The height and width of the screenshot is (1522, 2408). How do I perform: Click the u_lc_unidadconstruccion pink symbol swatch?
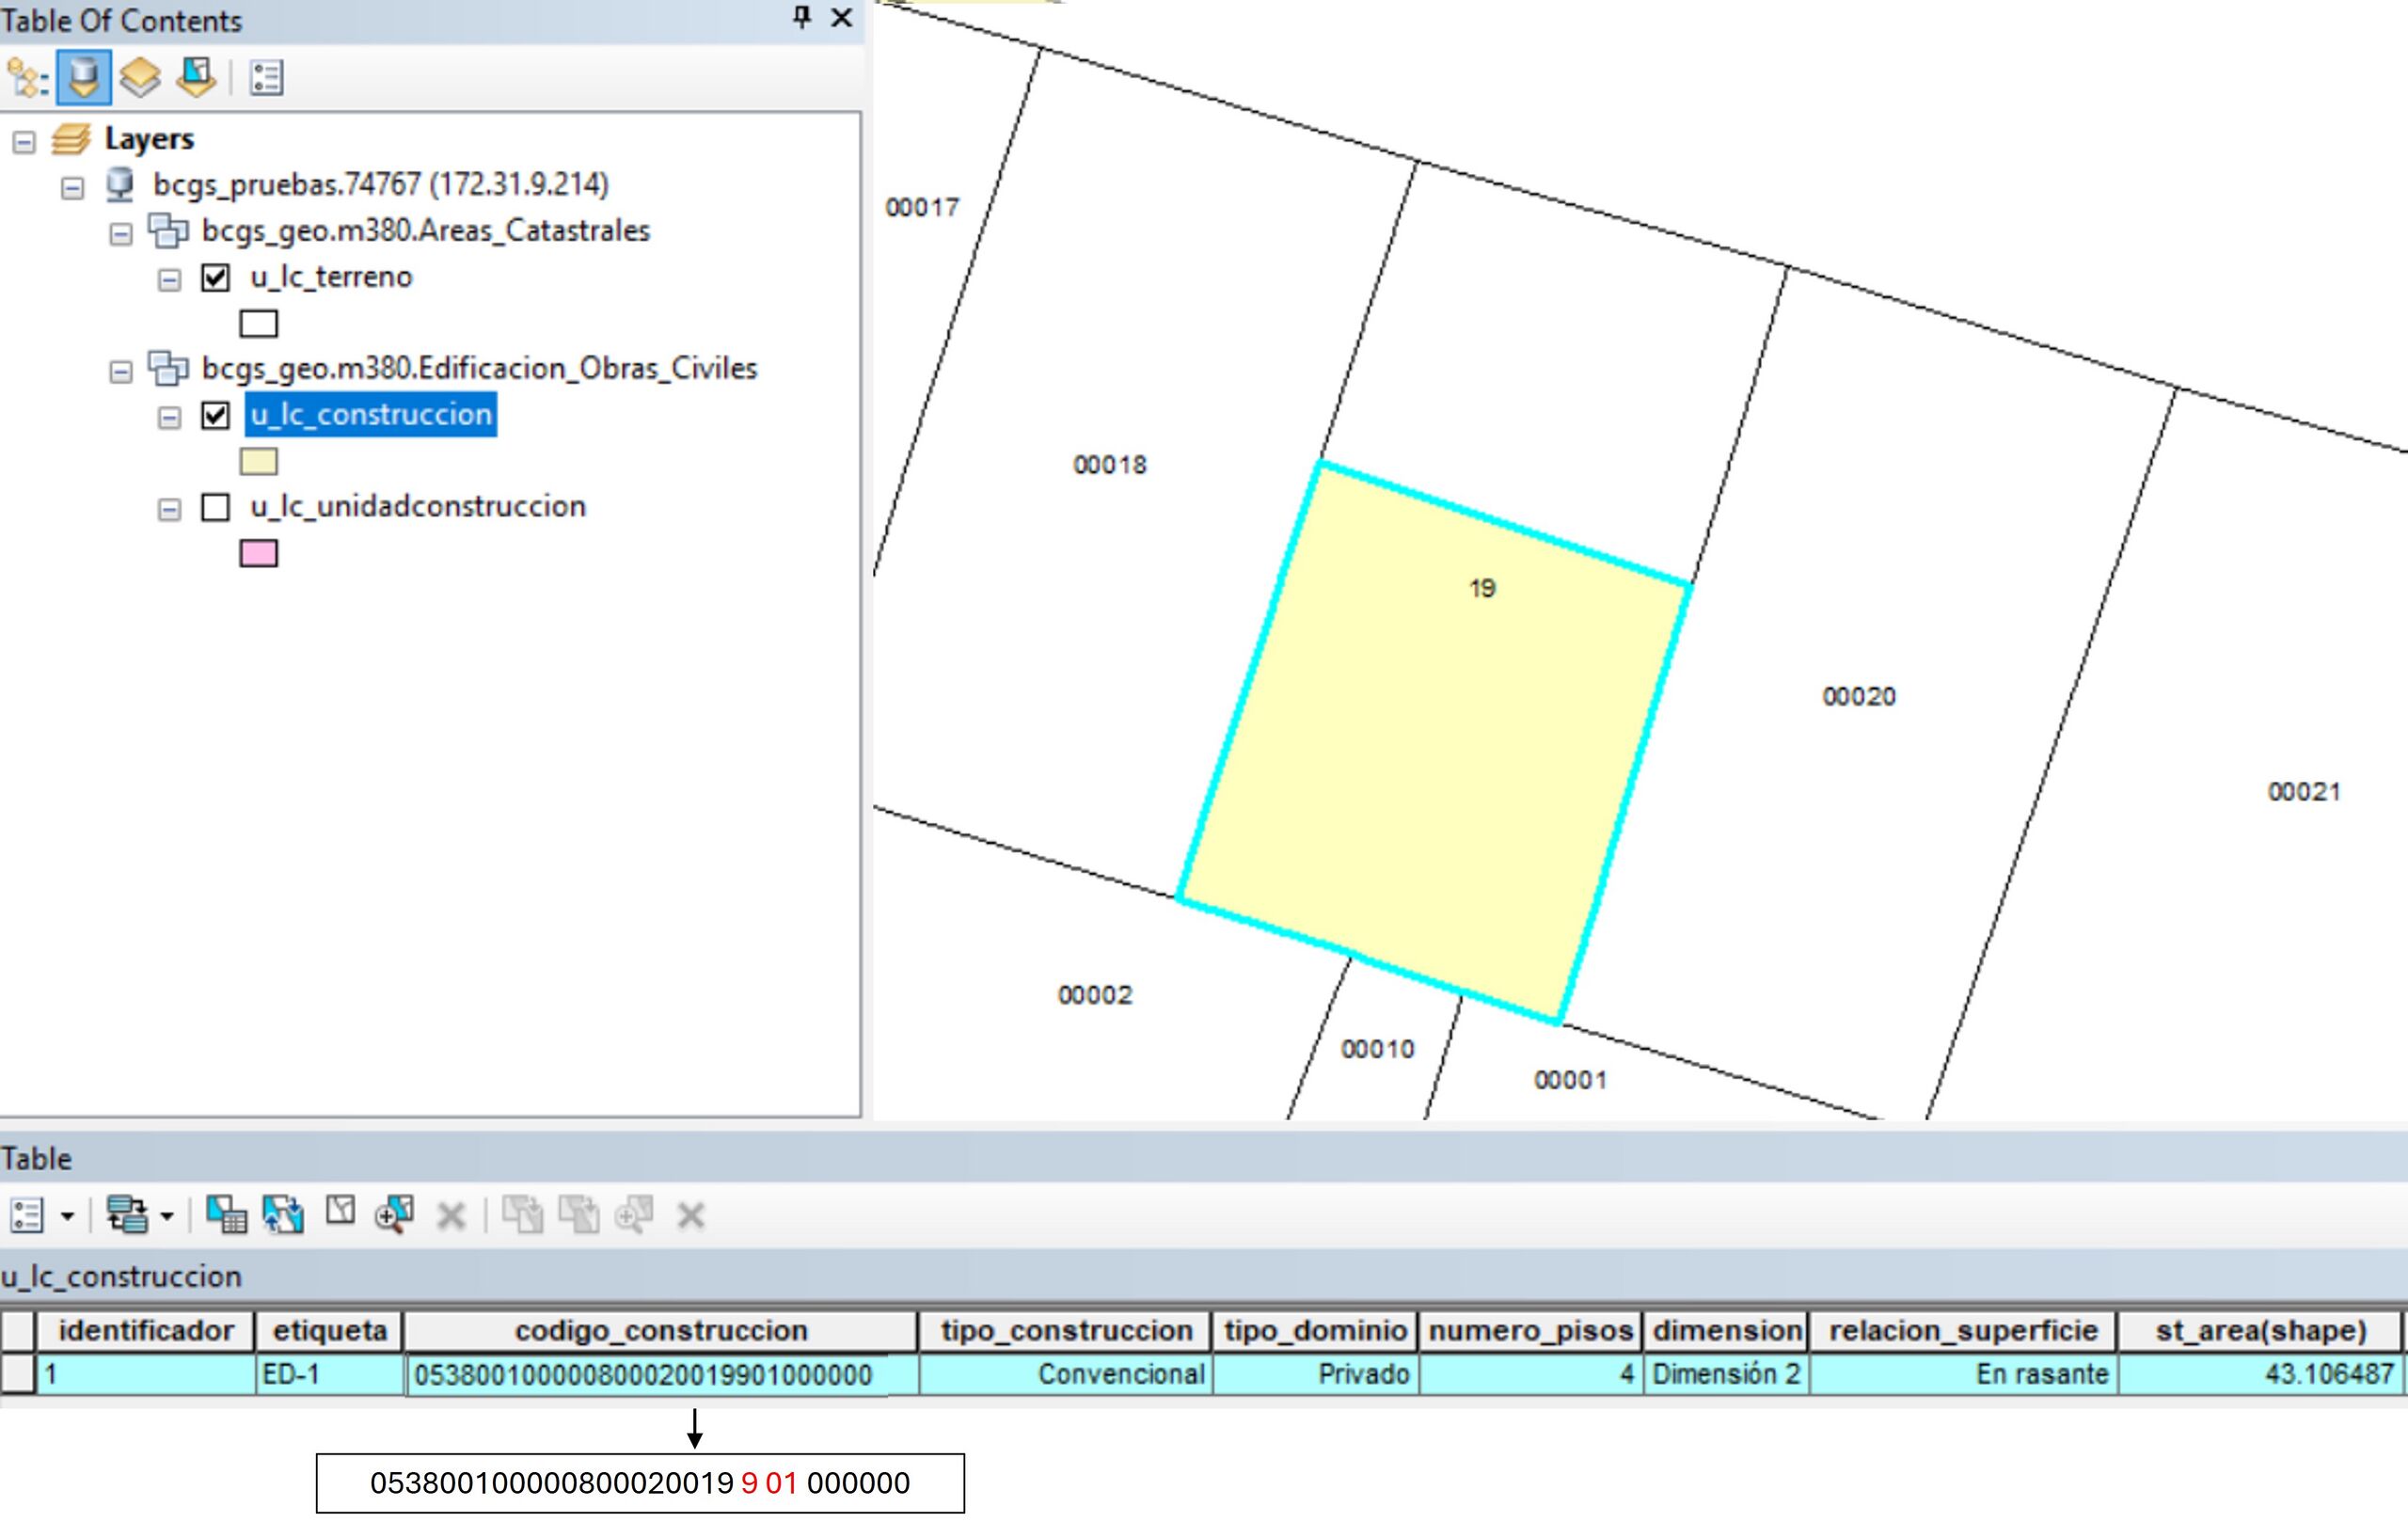258,553
